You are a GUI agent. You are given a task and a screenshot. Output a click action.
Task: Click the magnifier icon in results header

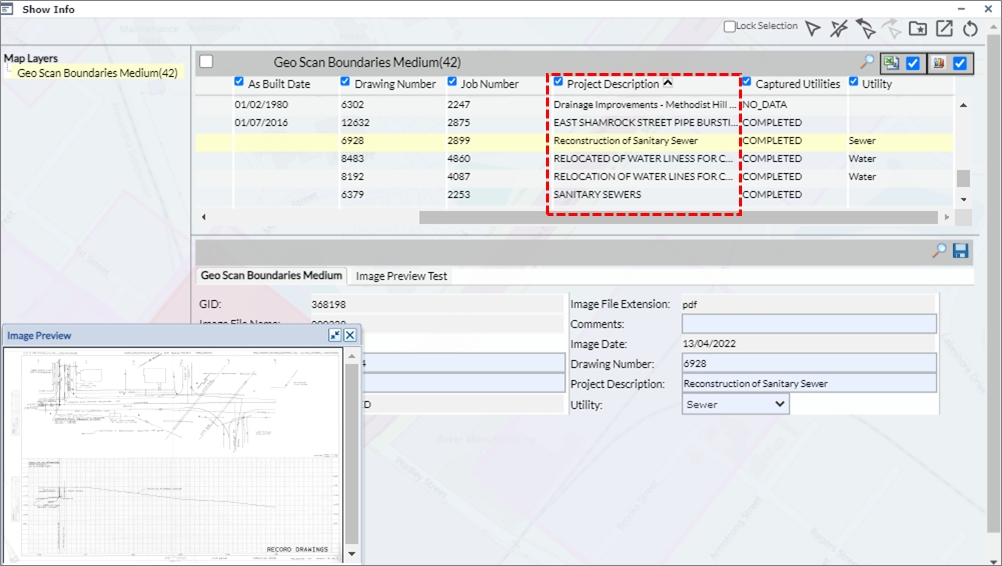(867, 63)
